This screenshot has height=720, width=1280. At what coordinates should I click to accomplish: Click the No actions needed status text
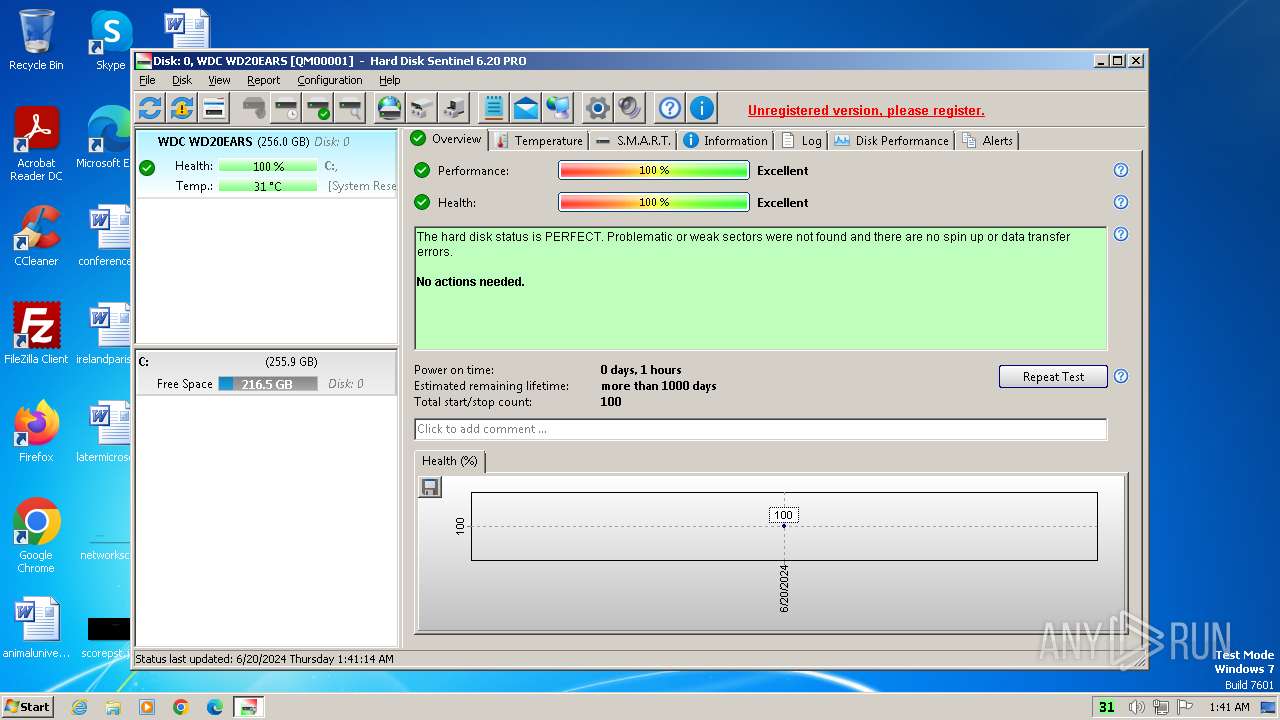coord(470,282)
